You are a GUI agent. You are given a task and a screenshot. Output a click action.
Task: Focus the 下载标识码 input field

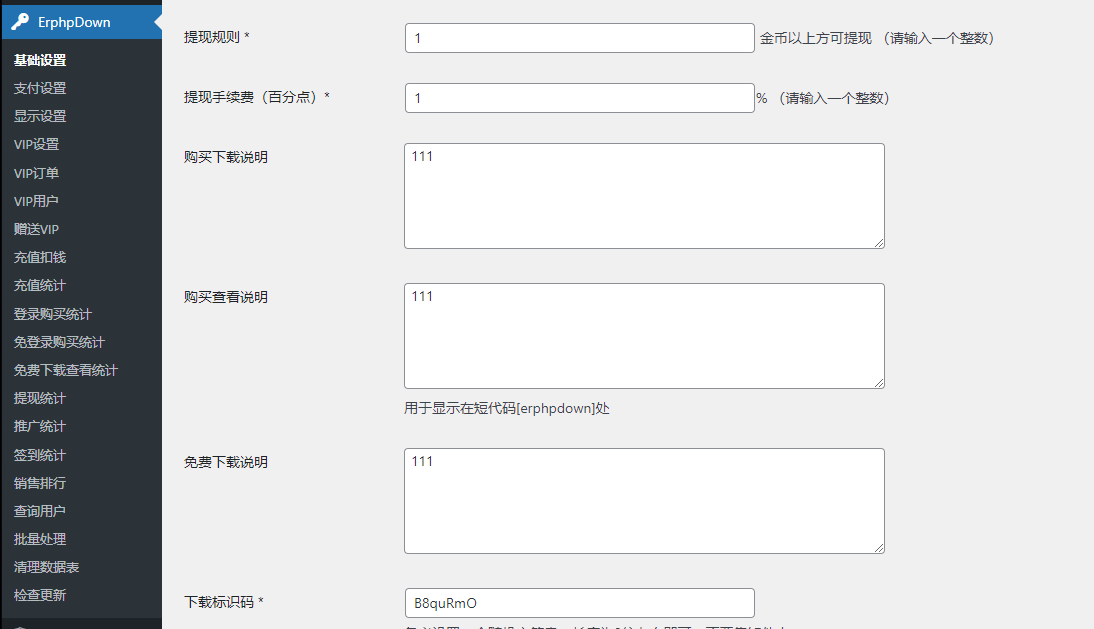pos(579,603)
